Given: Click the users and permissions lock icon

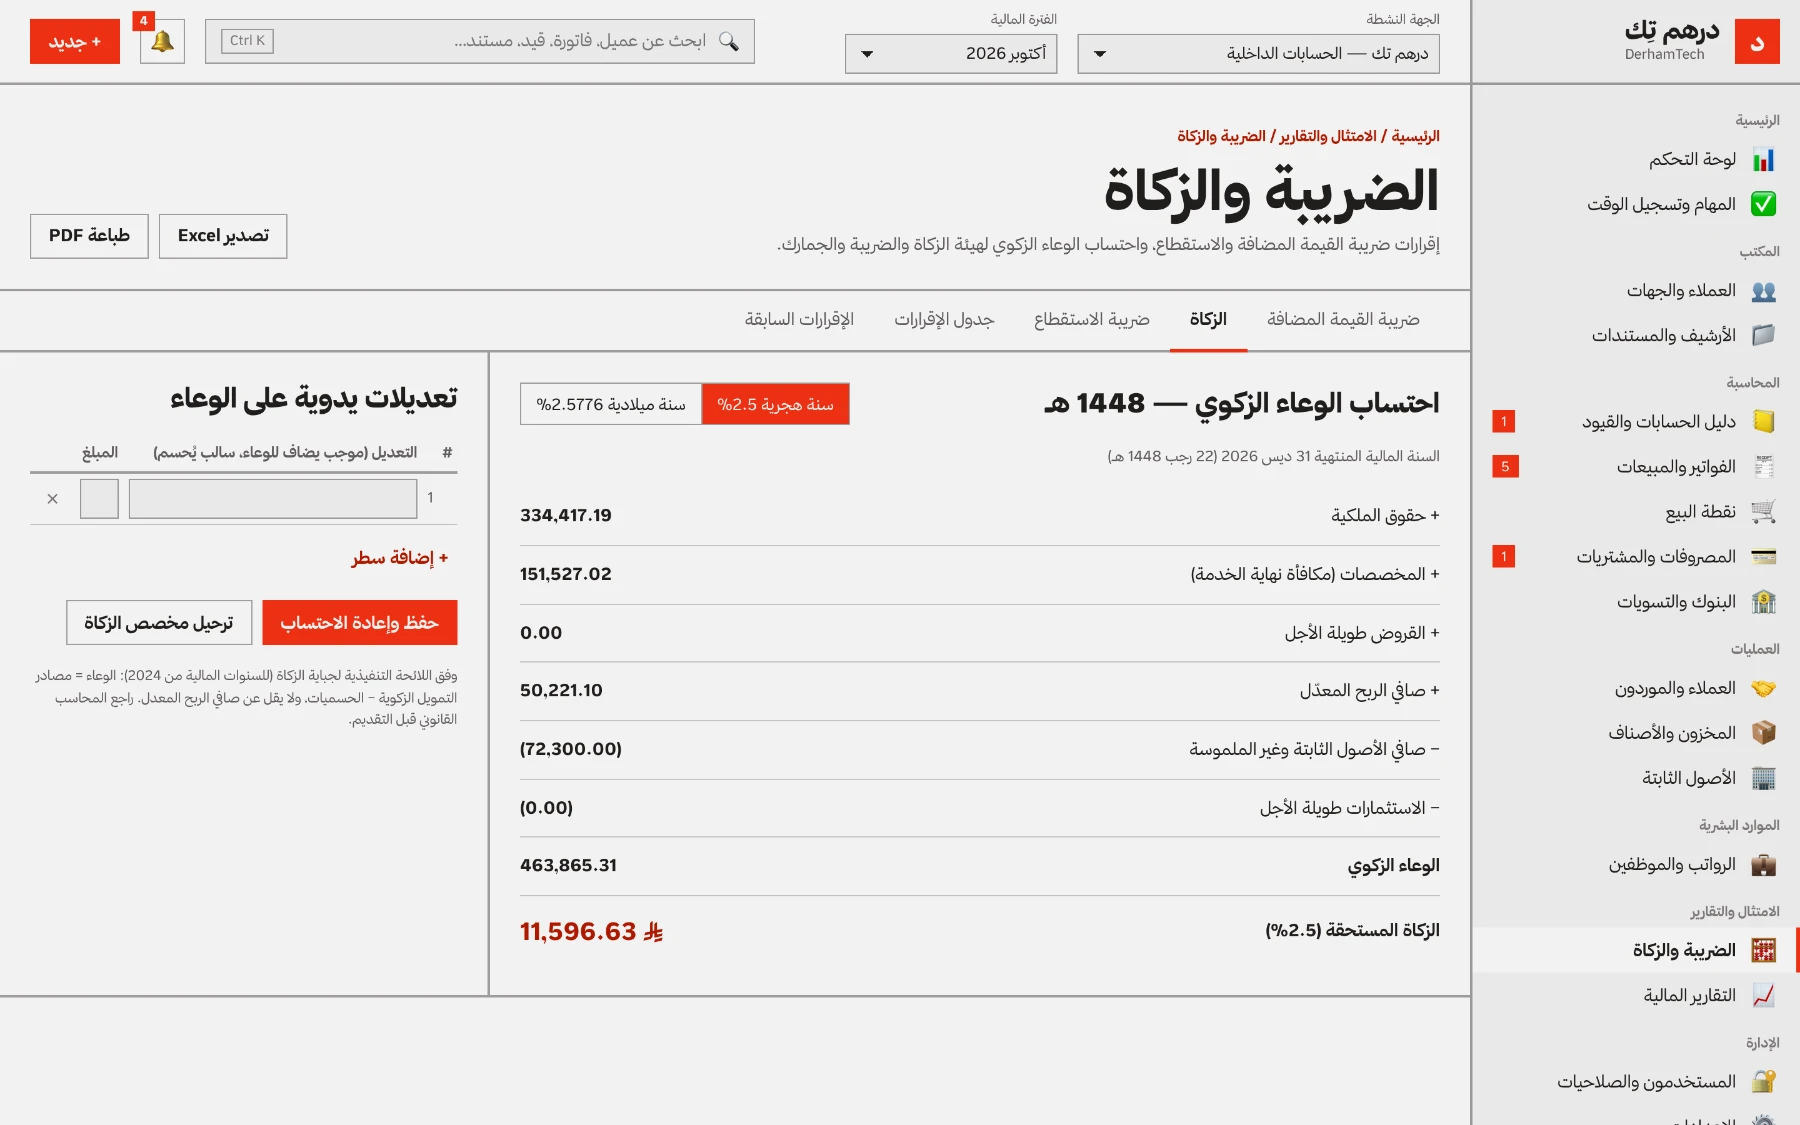Looking at the screenshot, I should click(1763, 1082).
